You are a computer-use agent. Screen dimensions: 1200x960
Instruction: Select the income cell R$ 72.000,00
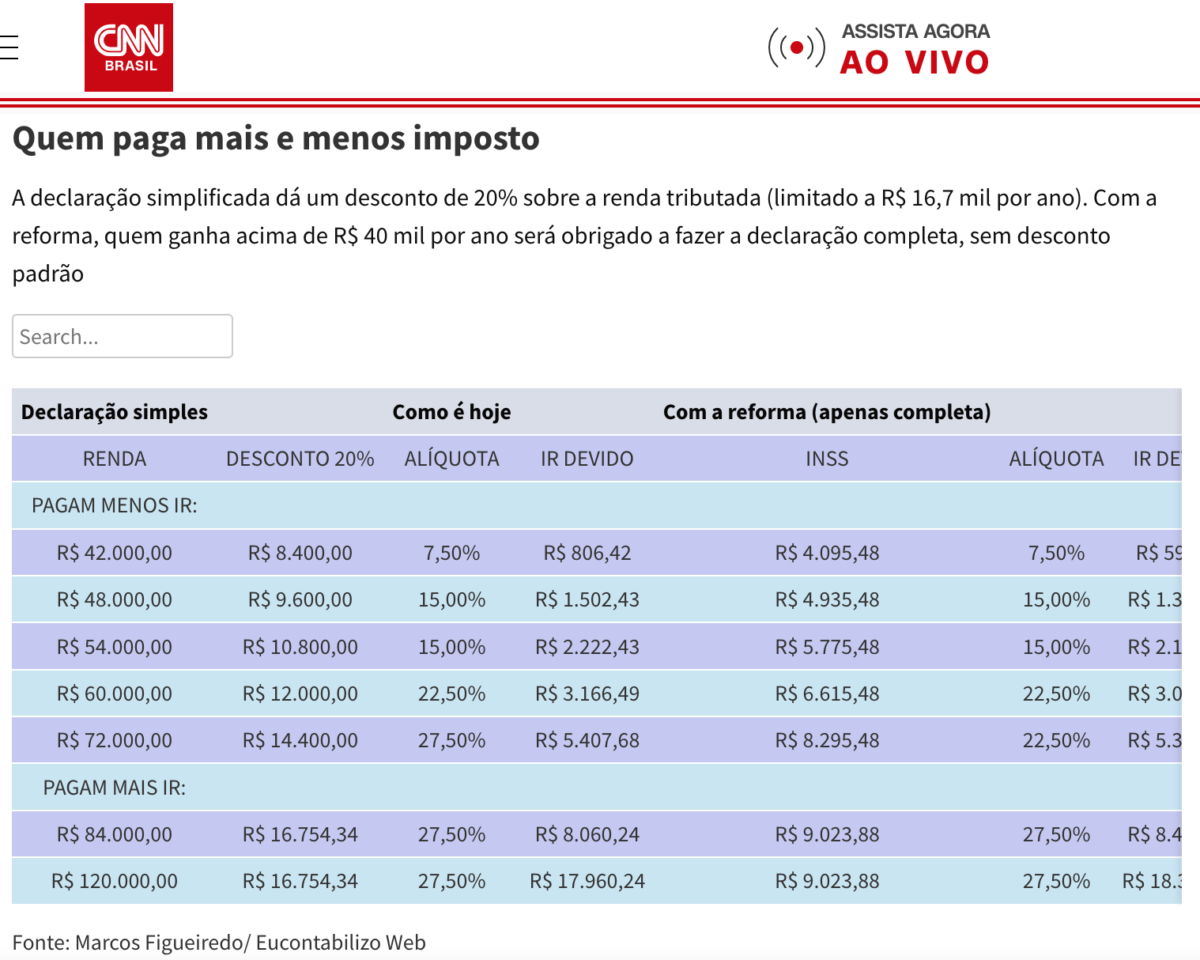coord(115,741)
